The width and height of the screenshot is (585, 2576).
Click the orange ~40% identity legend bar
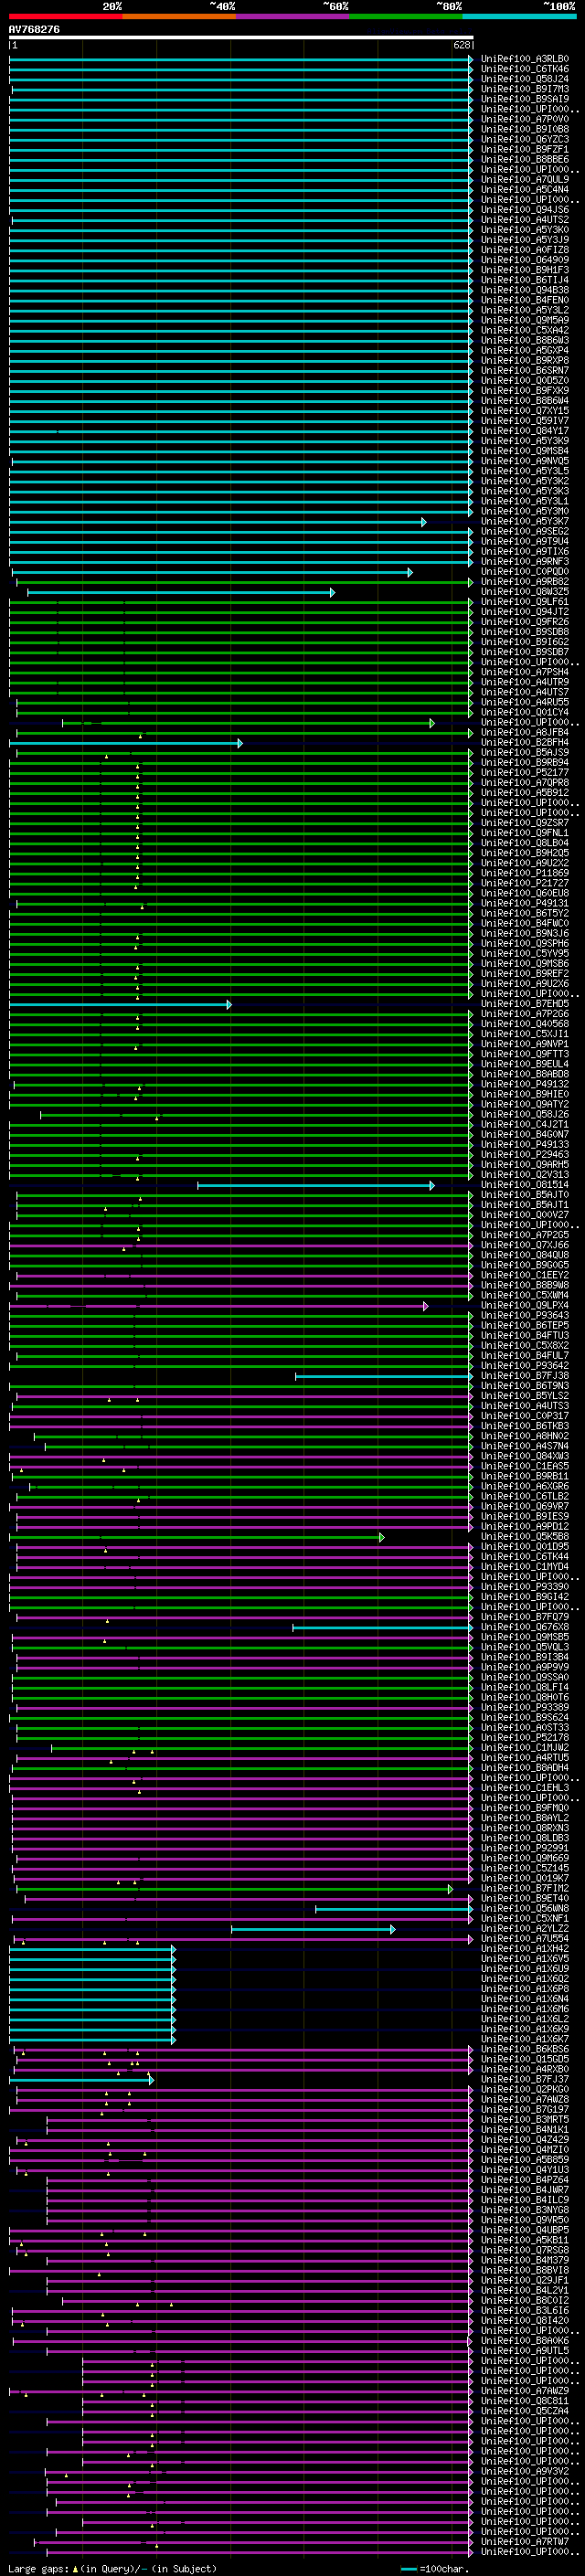(x=179, y=17)
